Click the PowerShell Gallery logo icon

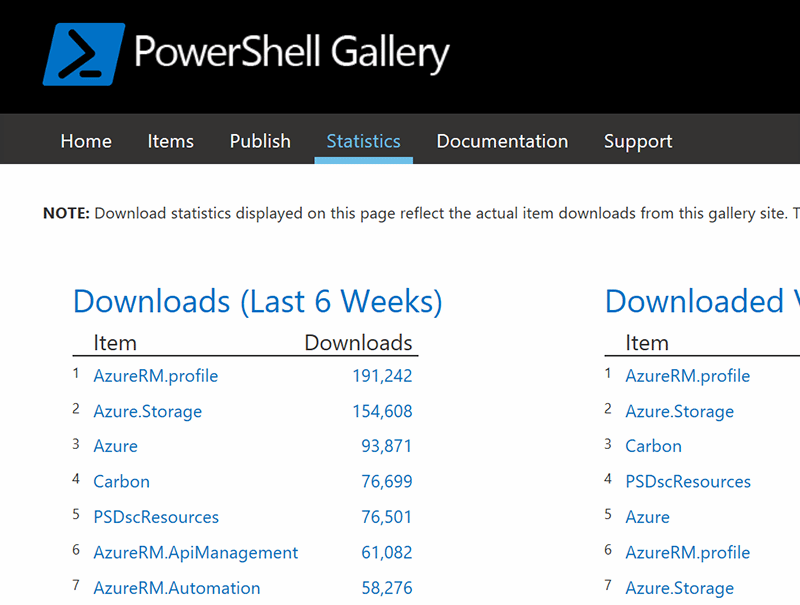[83, 54]
